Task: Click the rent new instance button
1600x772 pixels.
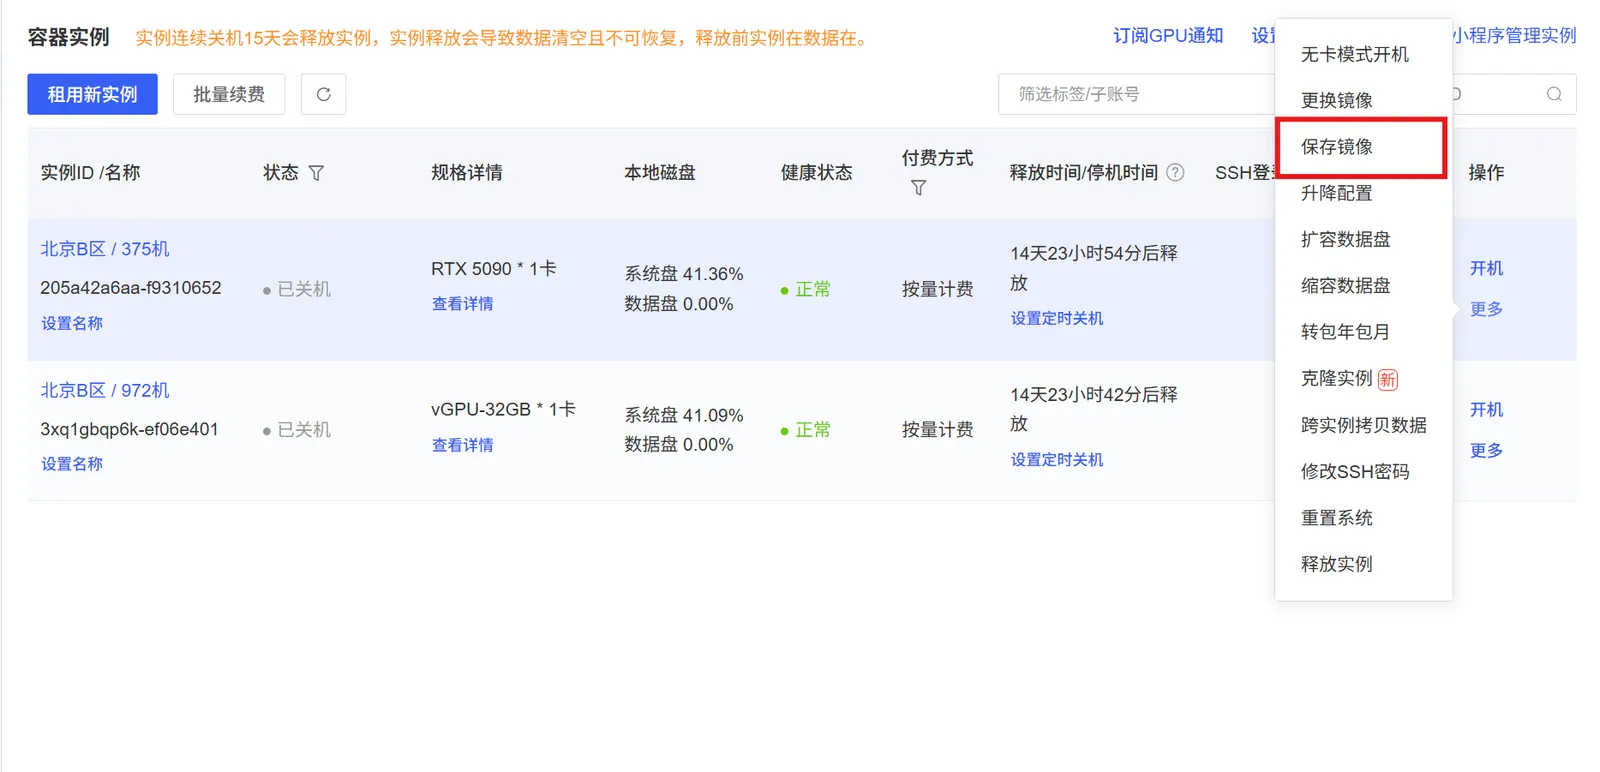Action: pyautogui.click(x=92, y=94)
